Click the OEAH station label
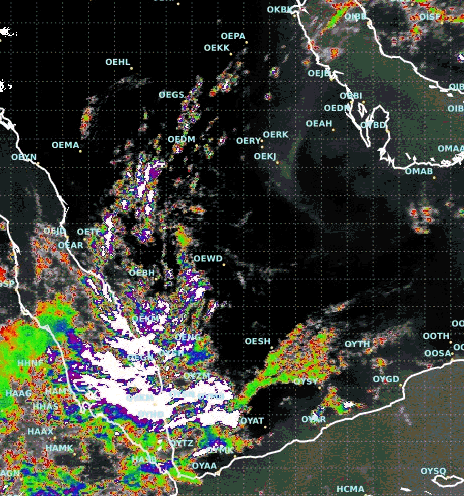 pyautogui.click(x=319, y=124)
